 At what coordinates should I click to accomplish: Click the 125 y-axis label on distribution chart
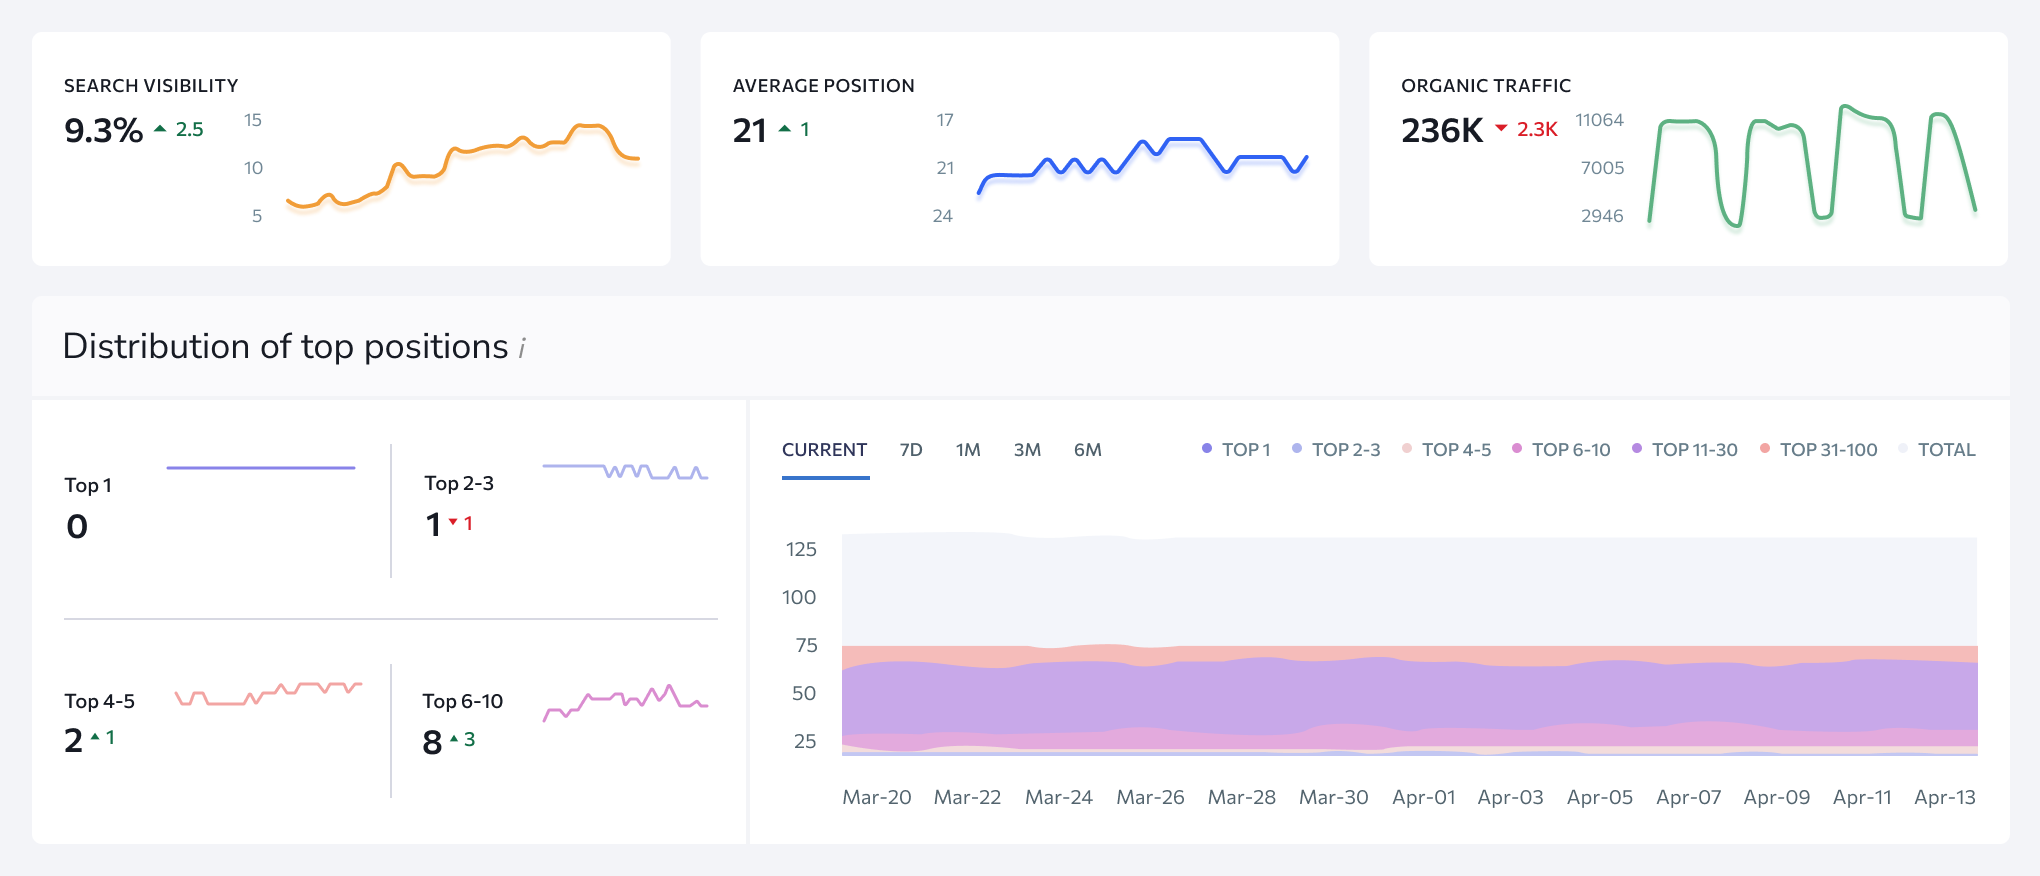(x=801, y=549)
